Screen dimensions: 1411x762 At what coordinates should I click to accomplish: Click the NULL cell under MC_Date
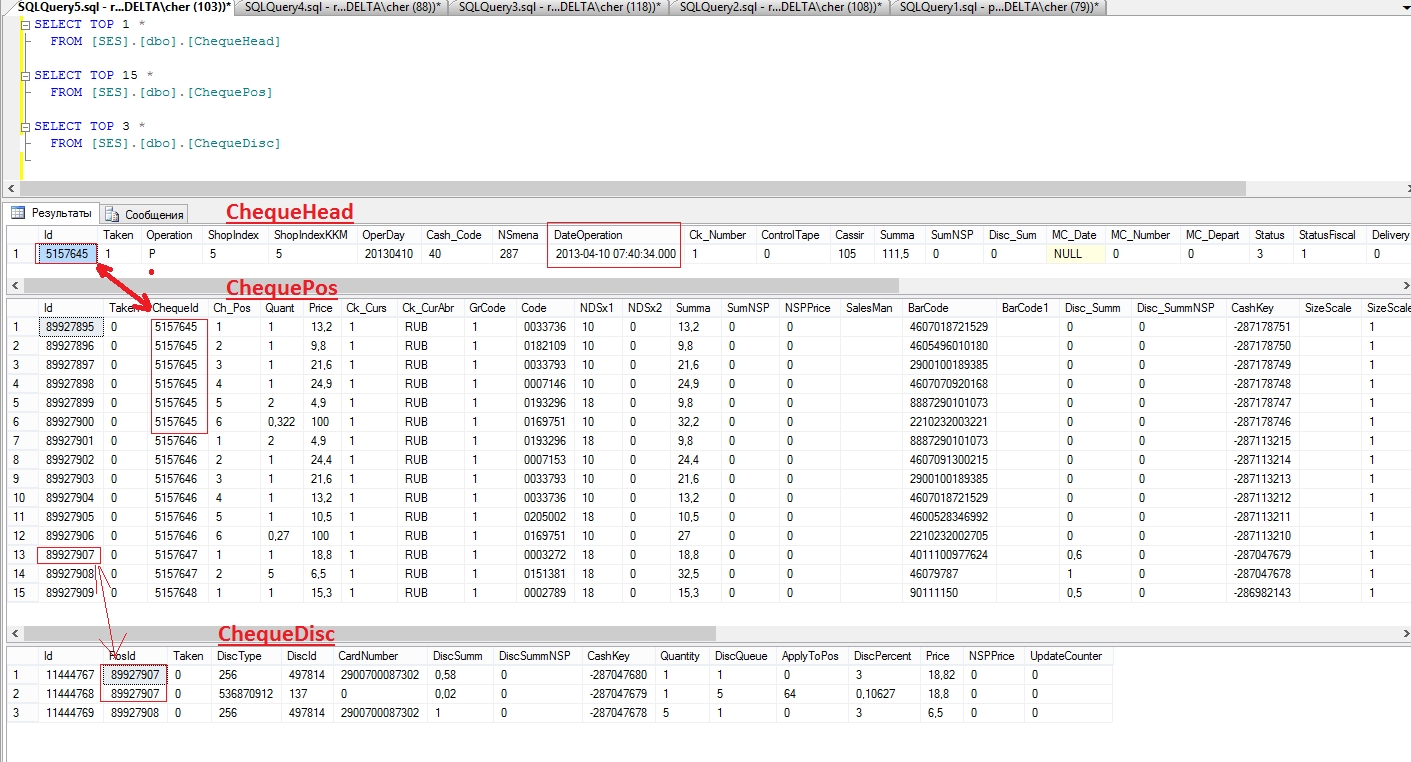[x=1075, y=254]
